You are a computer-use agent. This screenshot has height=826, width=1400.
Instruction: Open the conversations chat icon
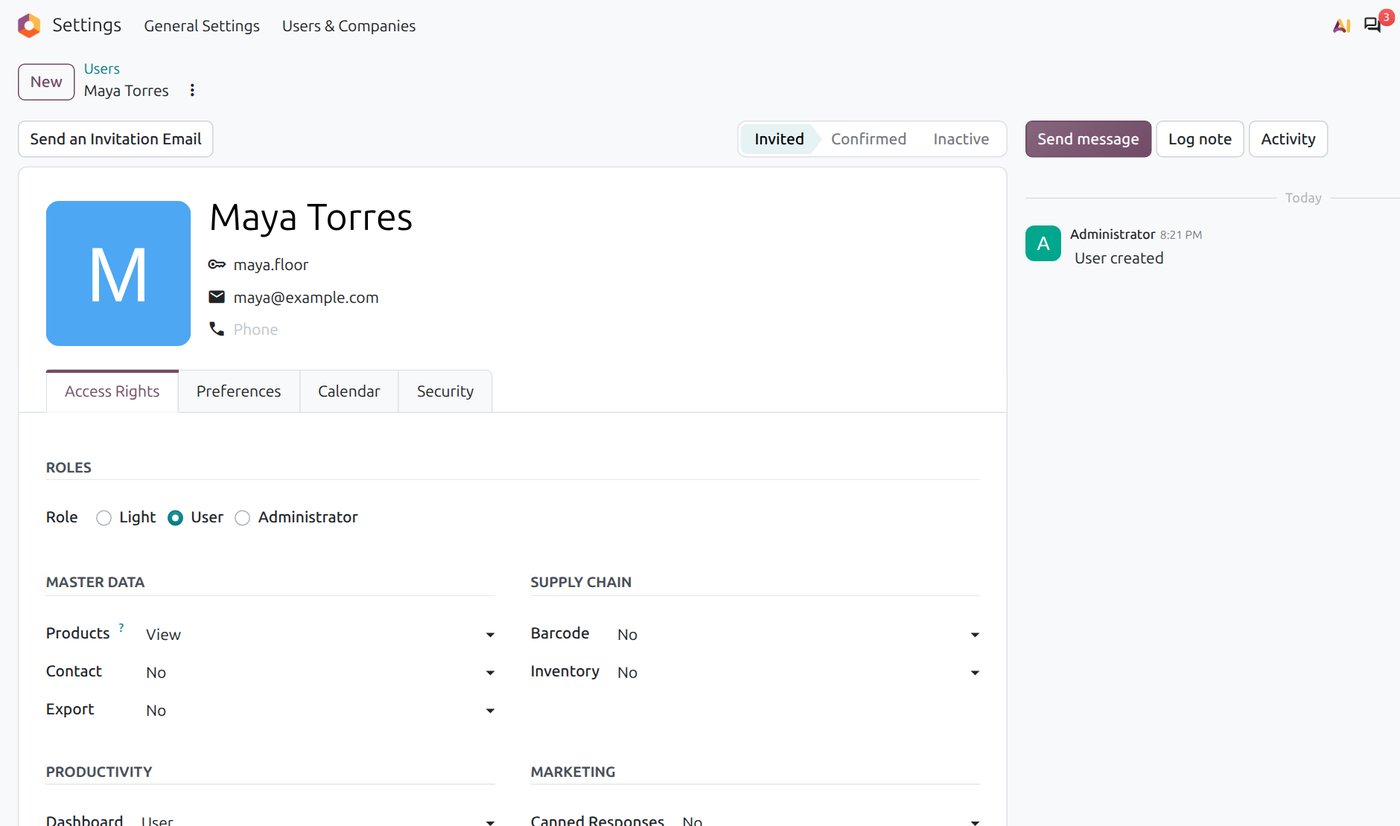point(1373,26)
